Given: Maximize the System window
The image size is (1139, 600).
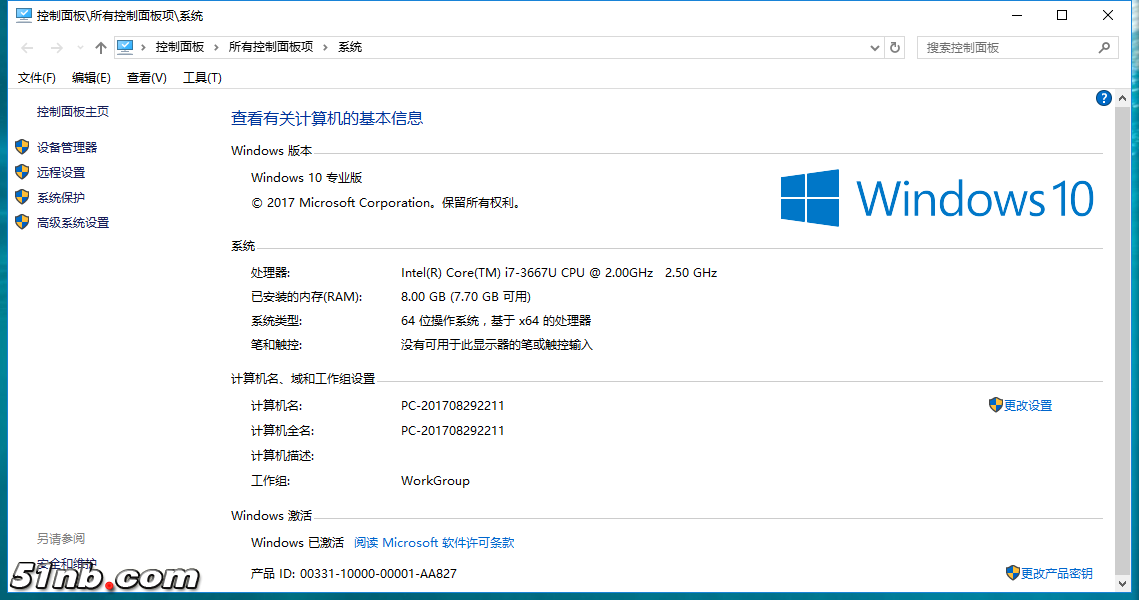Looking at the screenshot, I should coord(1062,15).
